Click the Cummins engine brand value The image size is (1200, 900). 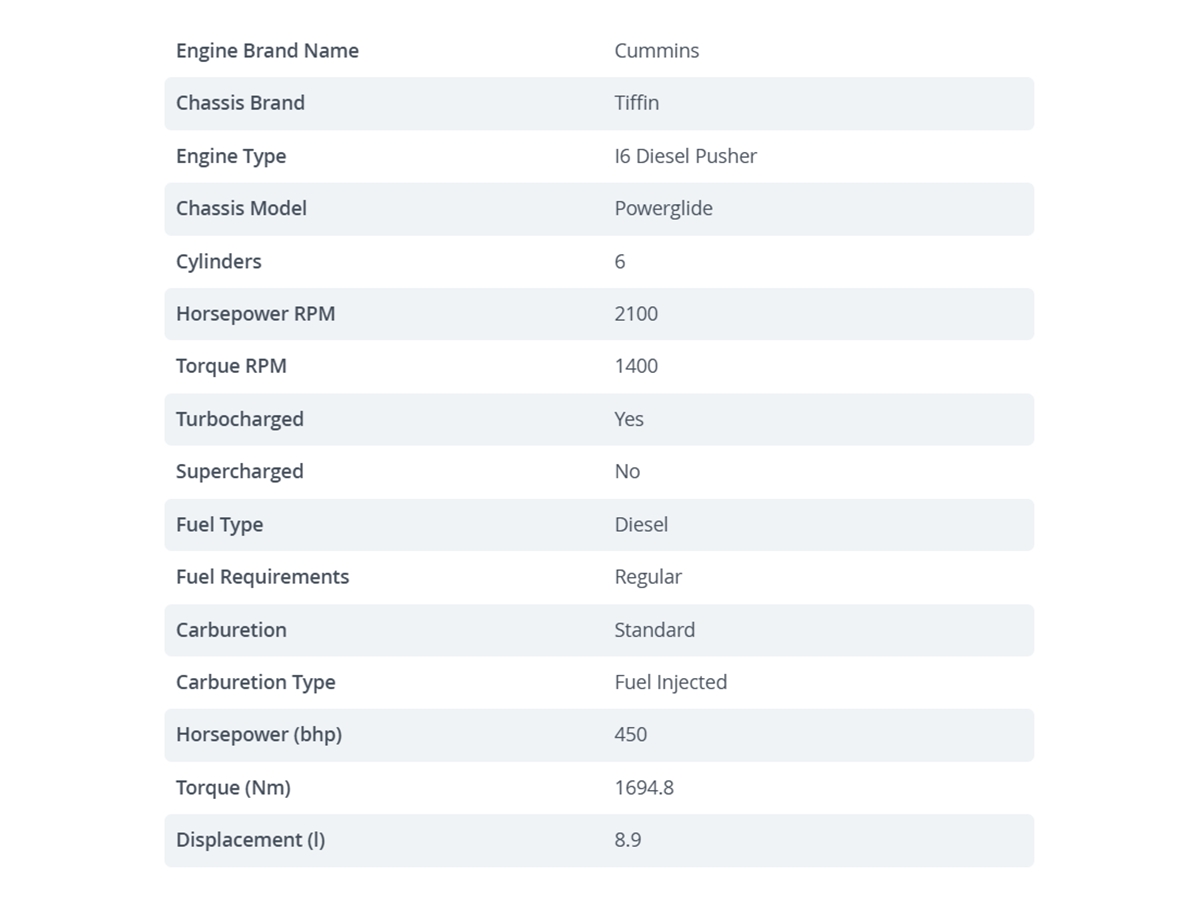657,51
